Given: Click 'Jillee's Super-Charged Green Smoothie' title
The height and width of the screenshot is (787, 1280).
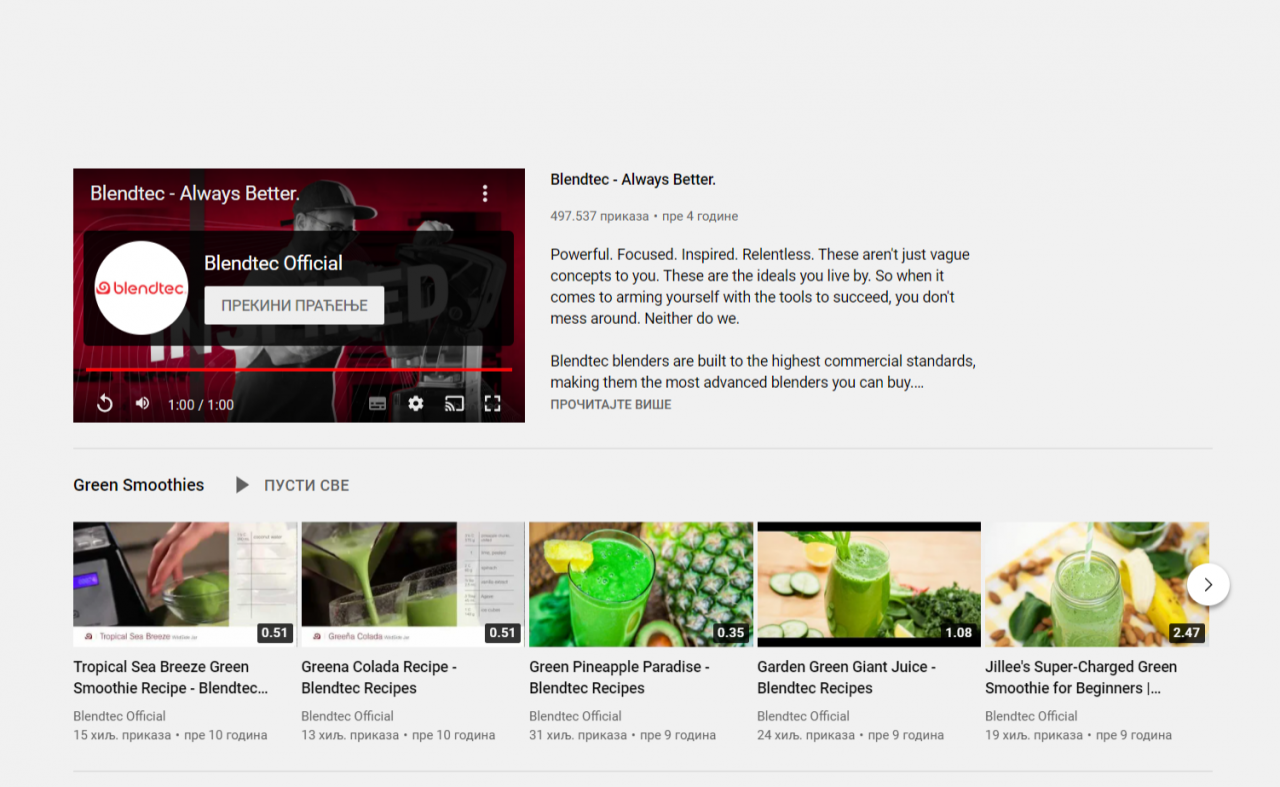Looking at the screenshot, I should (1081, 677).
